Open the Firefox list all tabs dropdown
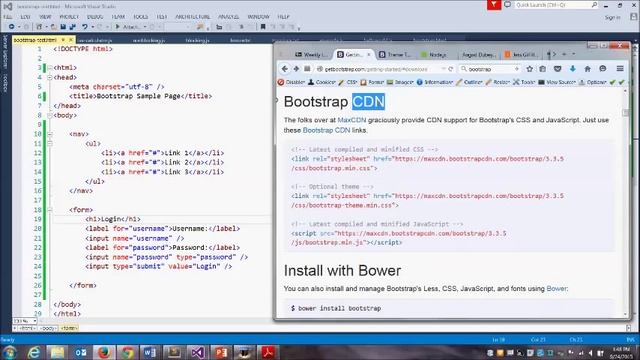640x360 pixels. click(x=573, y=54)
